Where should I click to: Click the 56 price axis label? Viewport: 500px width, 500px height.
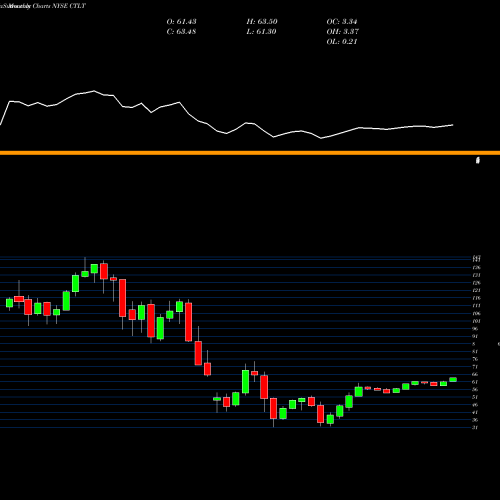pos(475,389)
